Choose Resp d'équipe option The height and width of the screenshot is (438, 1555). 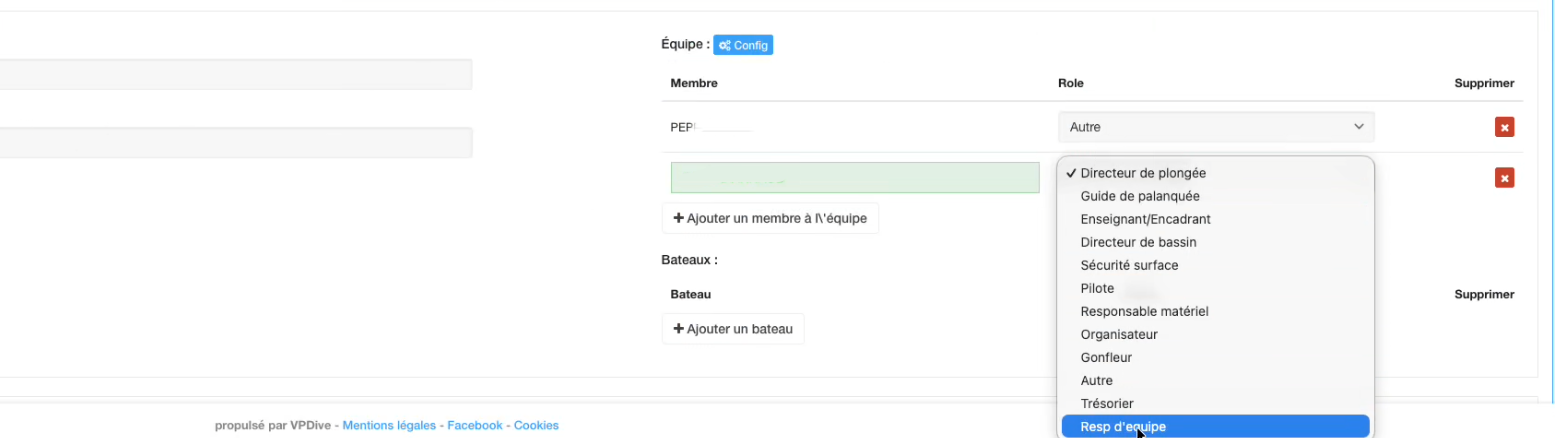pyautogui.click(x=1123, y=427)
